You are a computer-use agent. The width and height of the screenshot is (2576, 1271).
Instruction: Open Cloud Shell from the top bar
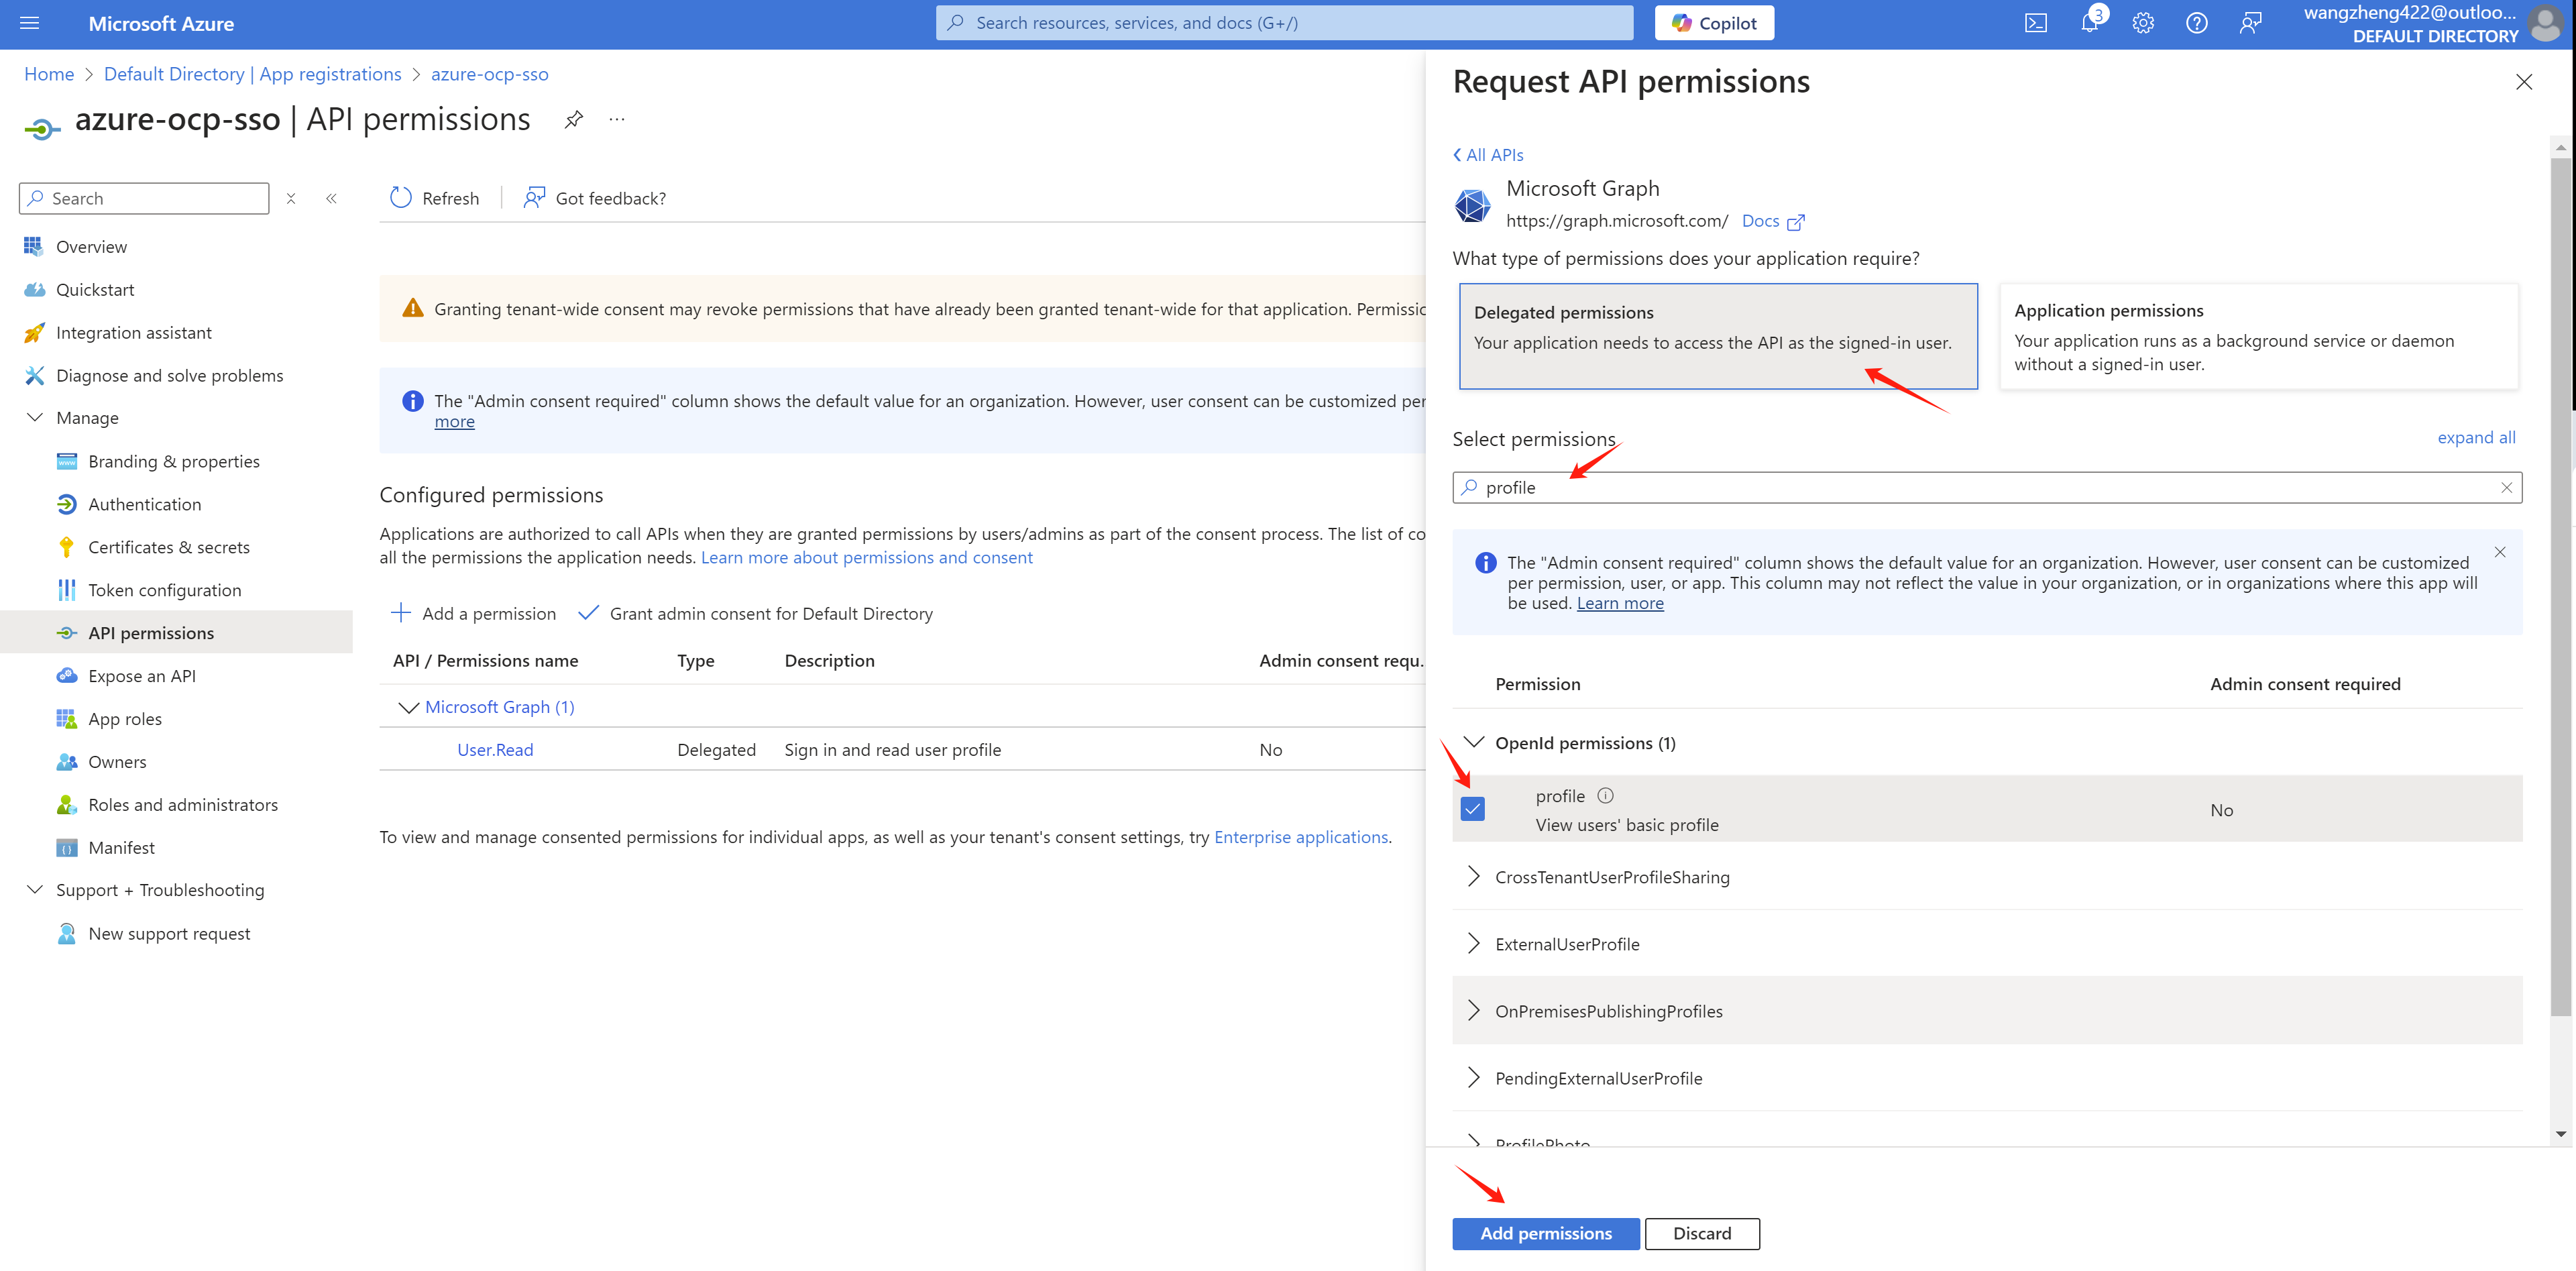2035,23
